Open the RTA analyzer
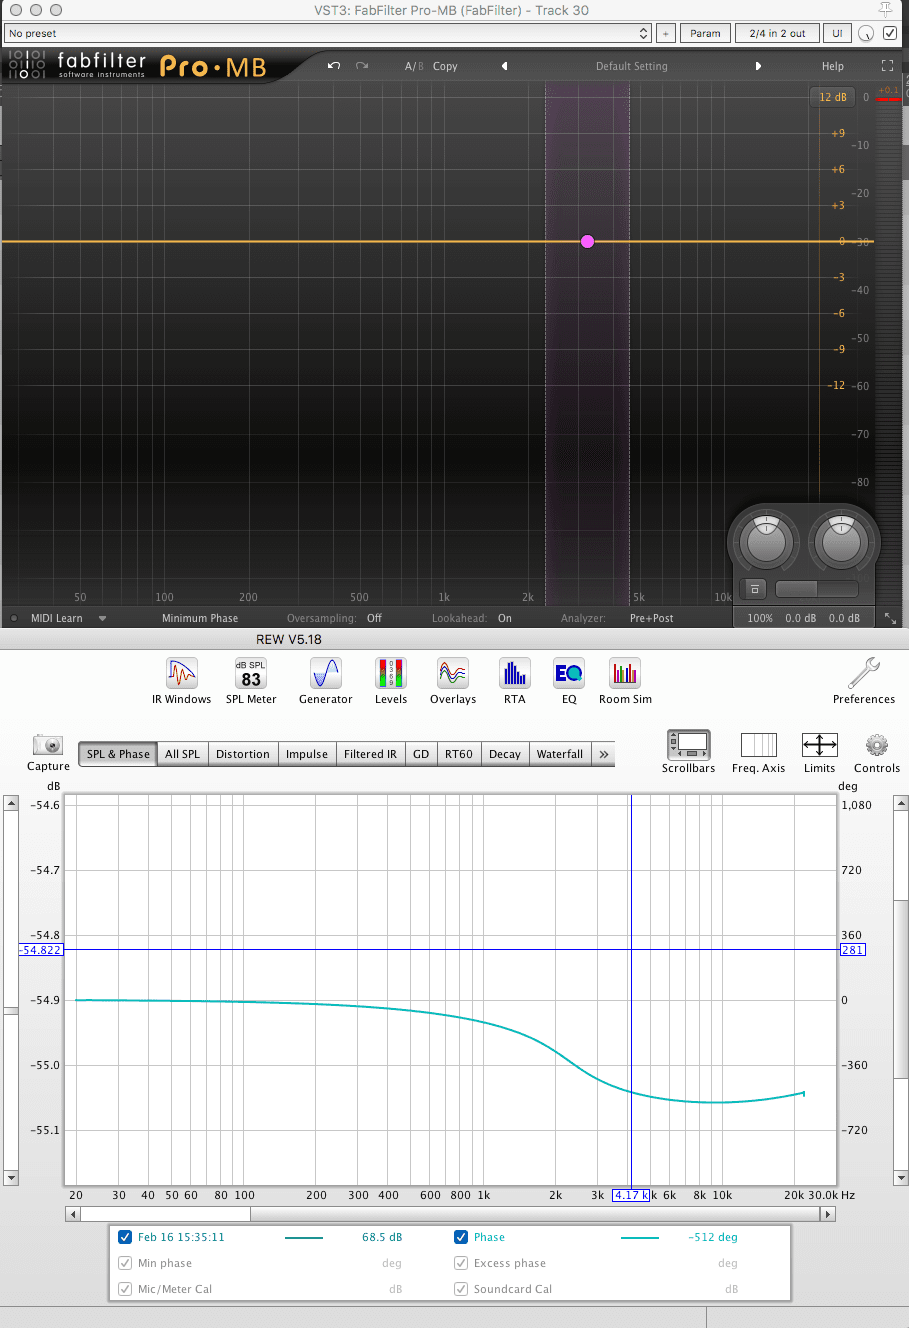Image resolution: width=909 pixels, height=1328 pixels. tap(515, 674)
